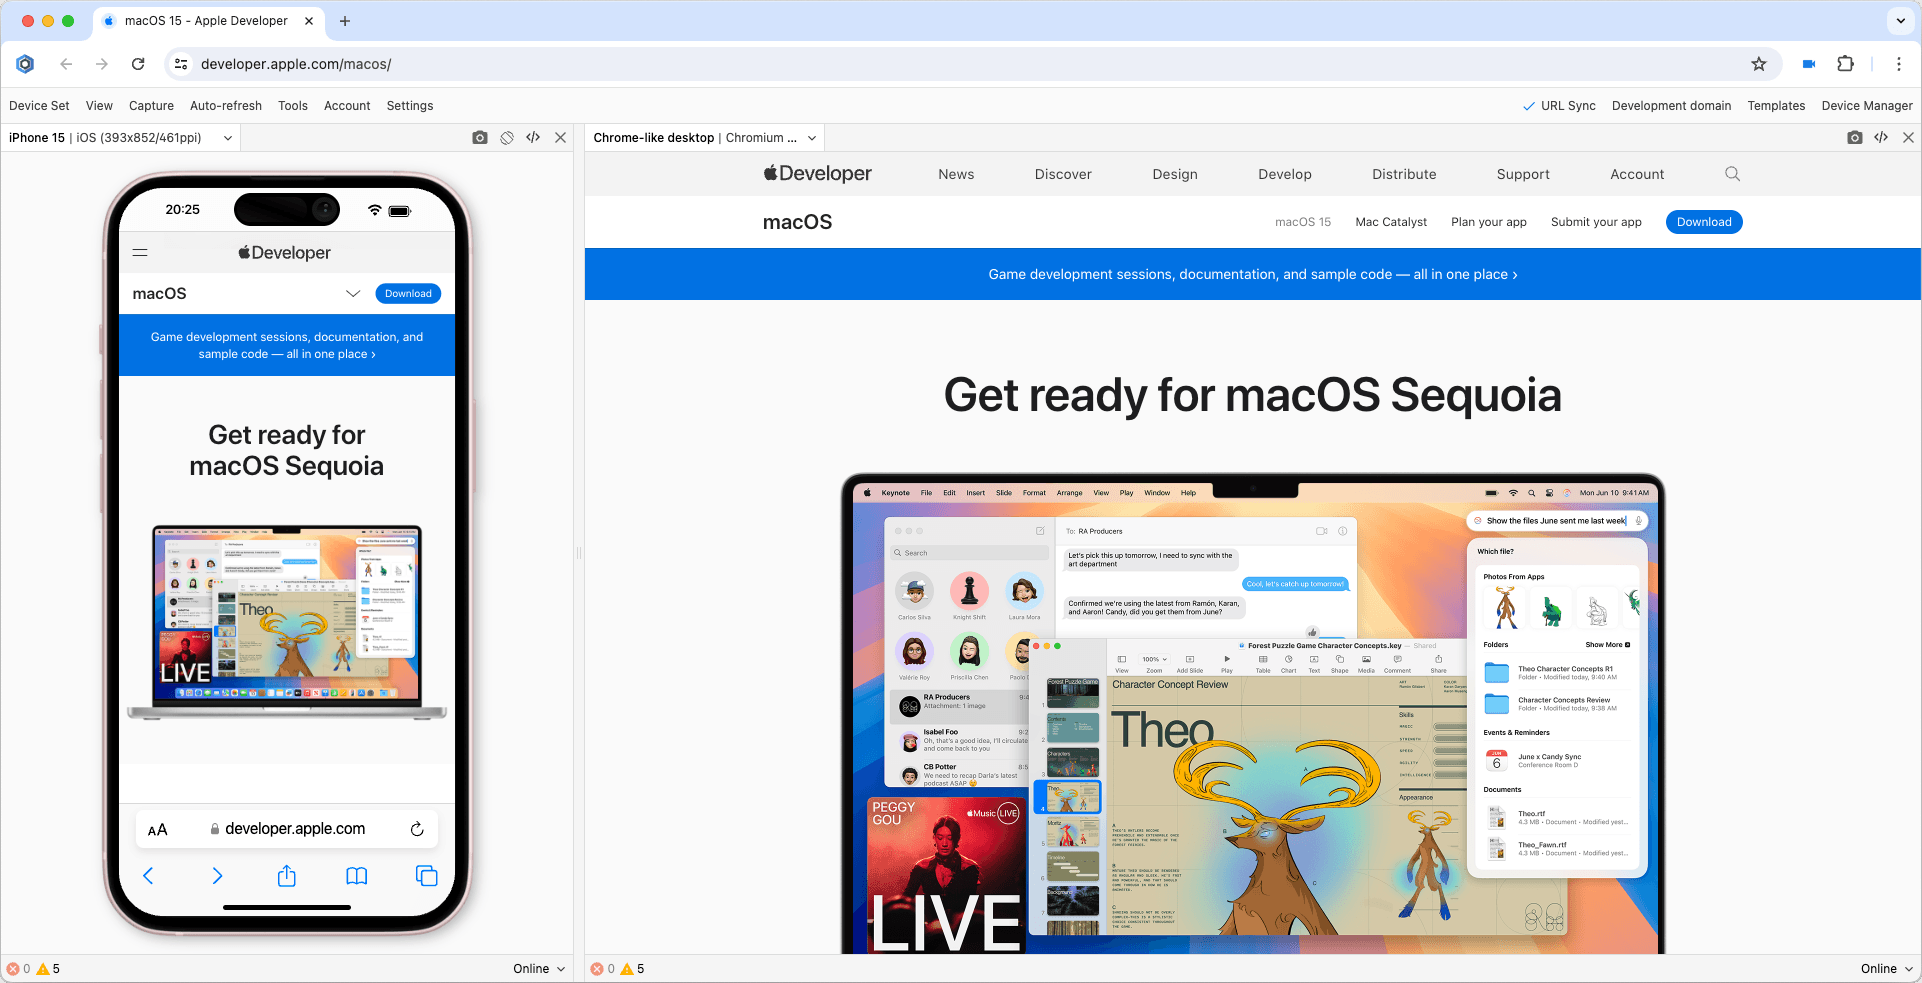1922x983 pixels.
Task: Open the Tools menu
Action: point(292,105)
